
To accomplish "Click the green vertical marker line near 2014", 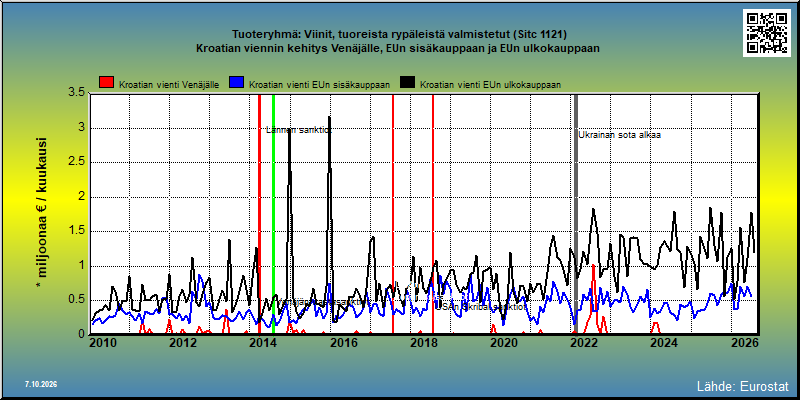I will tap(273, 214).
